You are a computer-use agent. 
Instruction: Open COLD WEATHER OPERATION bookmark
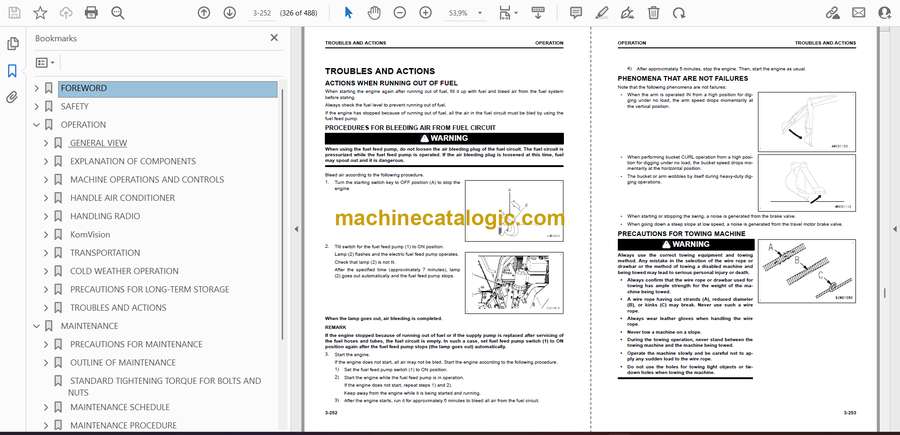coord(125,271)
